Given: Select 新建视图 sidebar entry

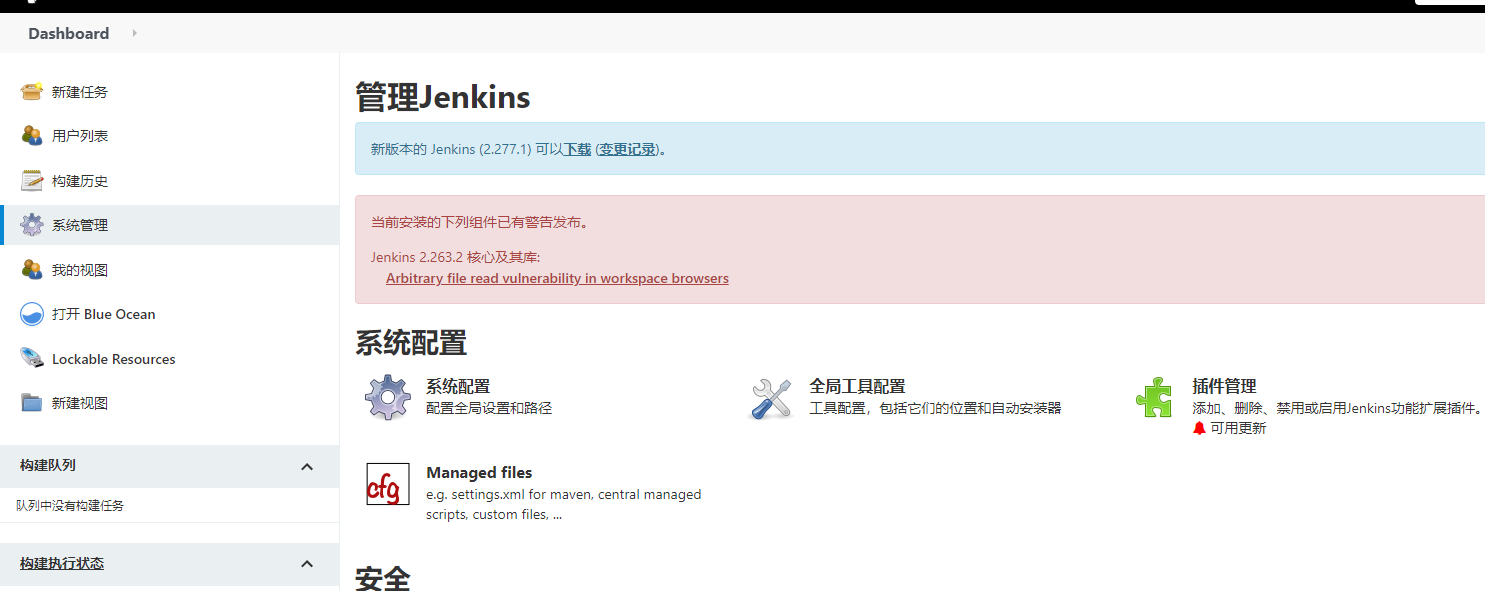Looking at the screenshot, I should click(x=80, y=403).
